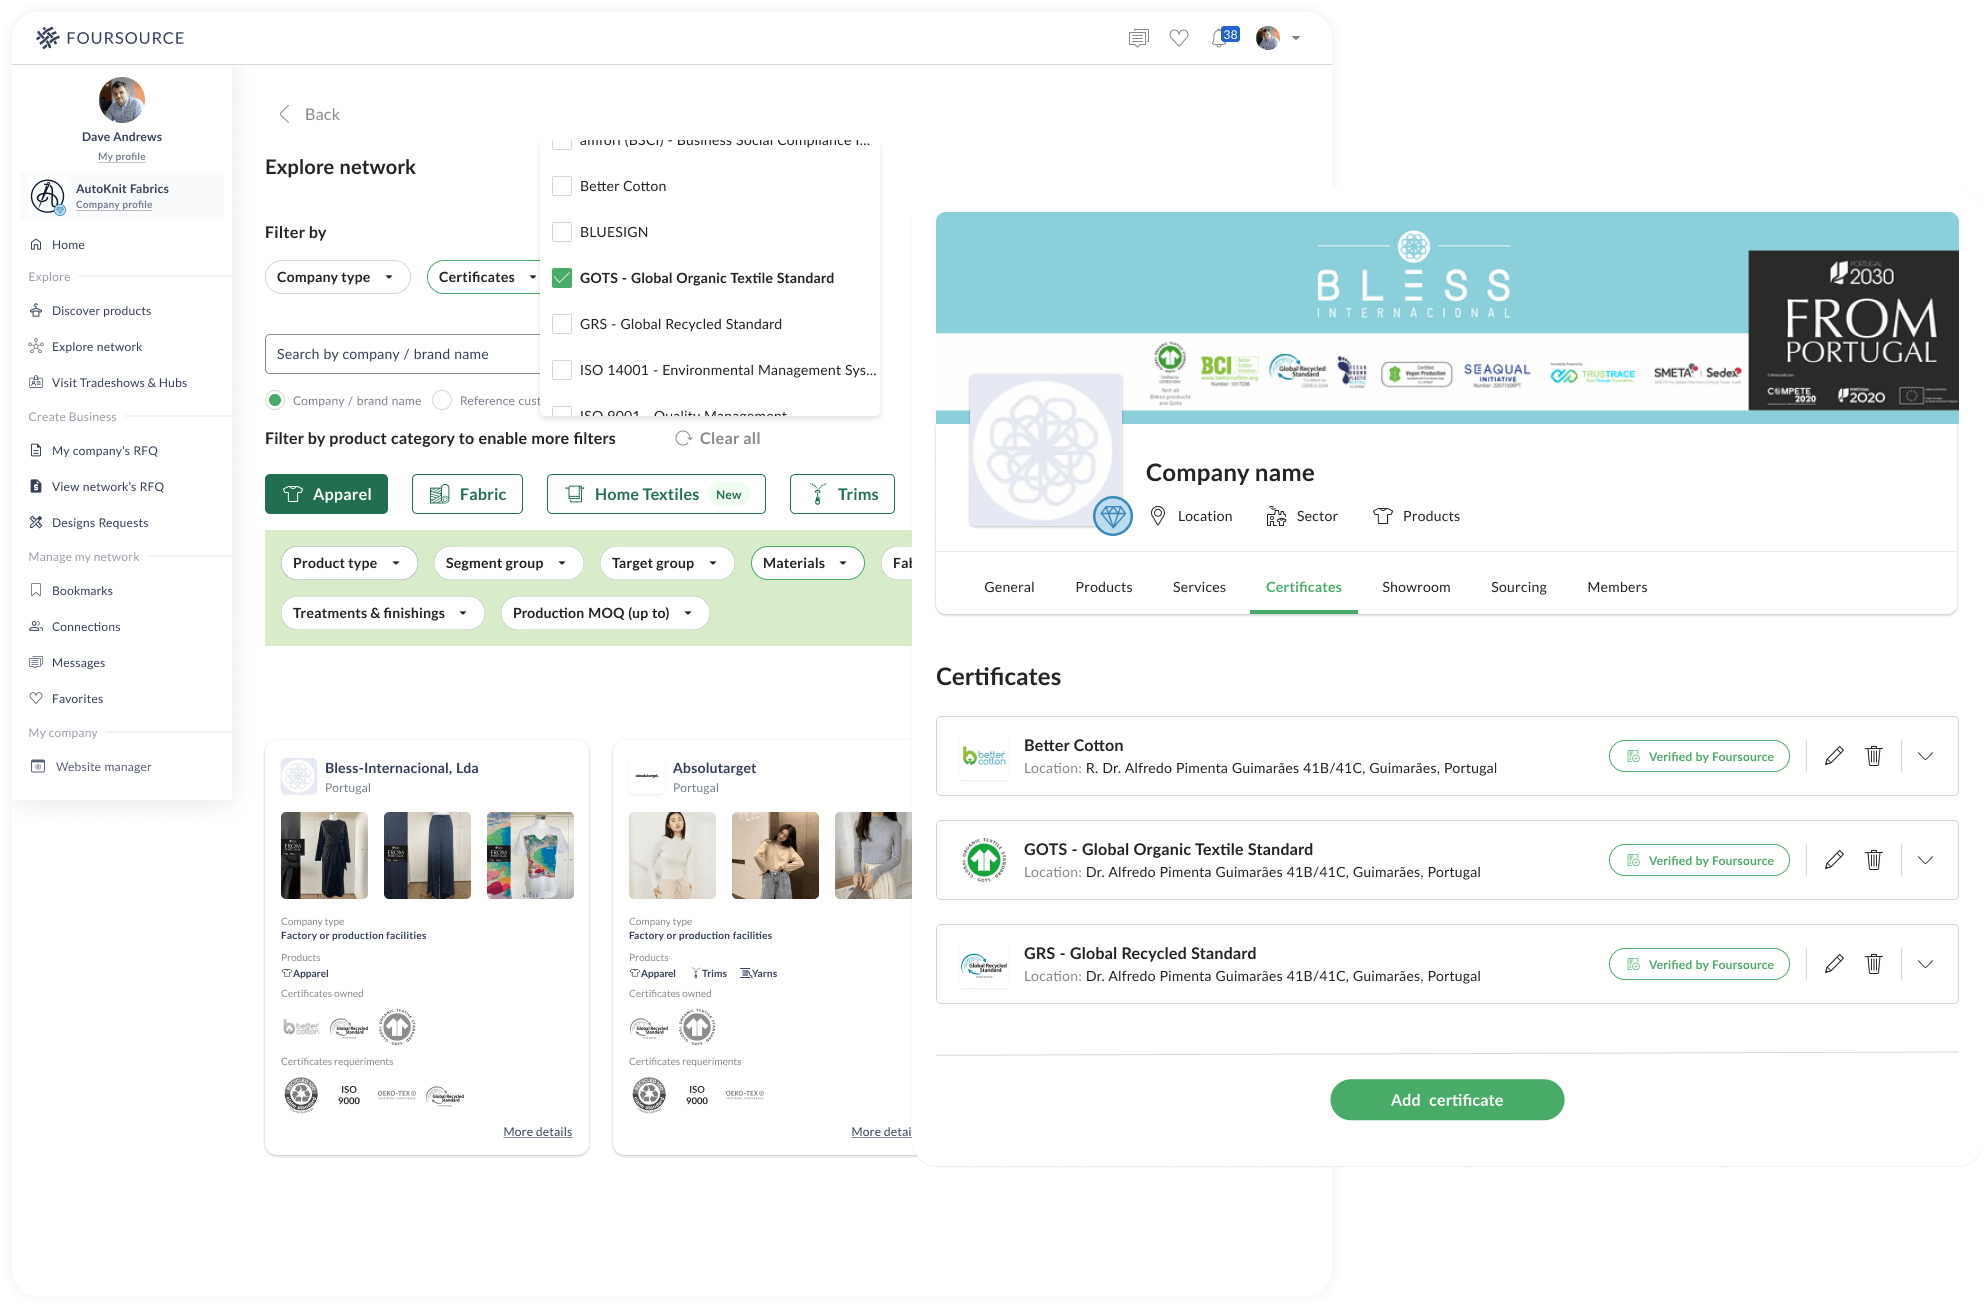Open the Company type filter dropdown
The width and height of the screenshot is (1985, 1308).
[x=337, y=277]
